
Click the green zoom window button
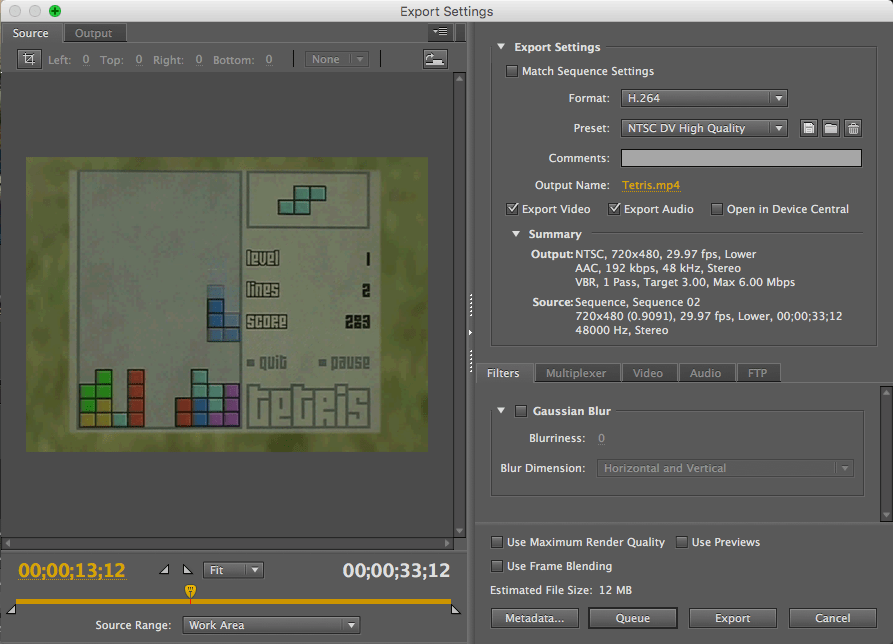pyautogui.click(x=55, y=11)
